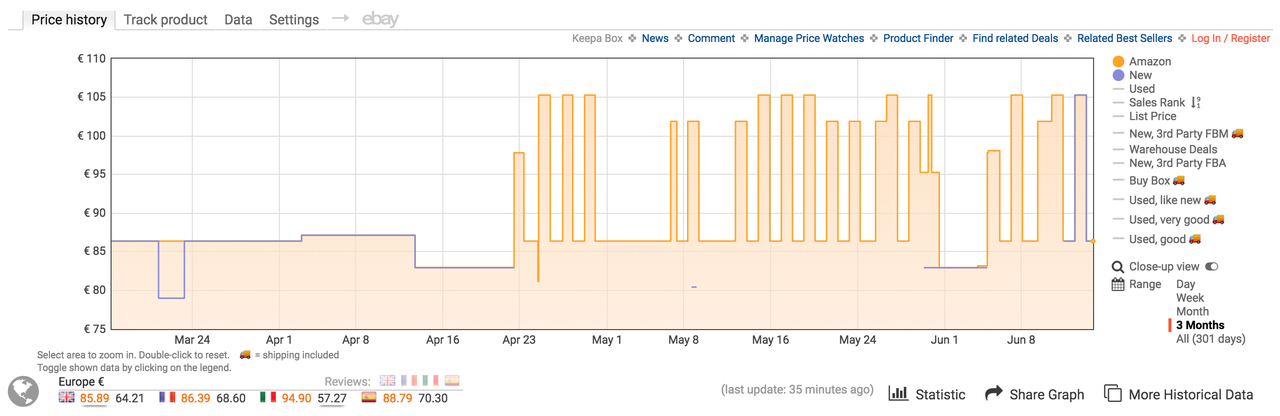Show New, 3rd Party FBA series

tap(1177, 163)
